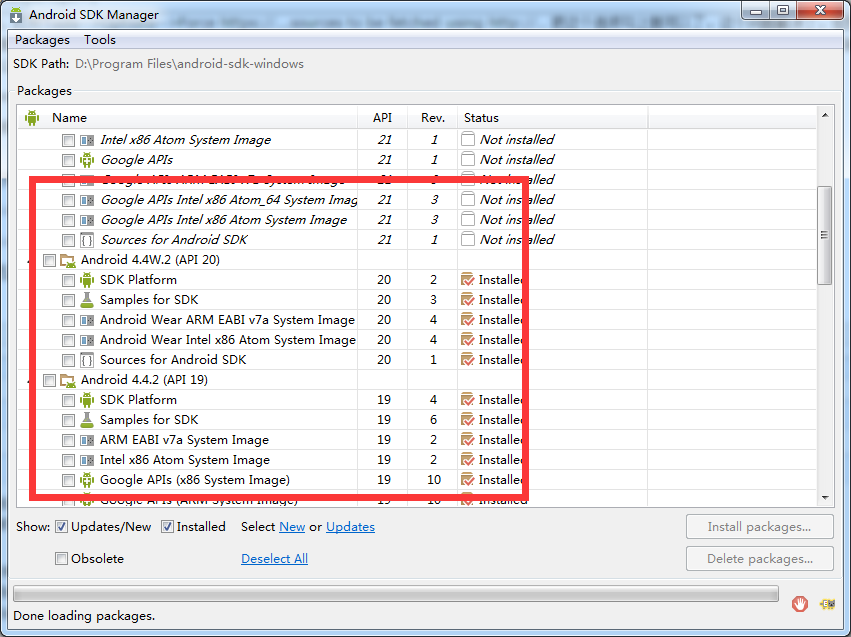Image resolution: width=851 pixels, height=637 pixels.
Task: Open the Packages menu
Action: (42, 40)
